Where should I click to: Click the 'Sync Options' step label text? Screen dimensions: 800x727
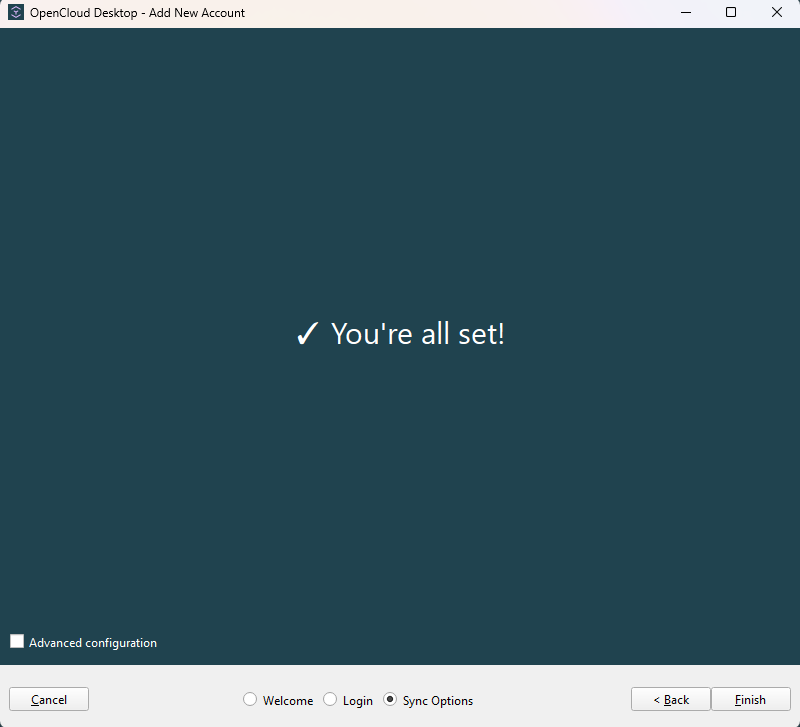click(x=438, y=701)
